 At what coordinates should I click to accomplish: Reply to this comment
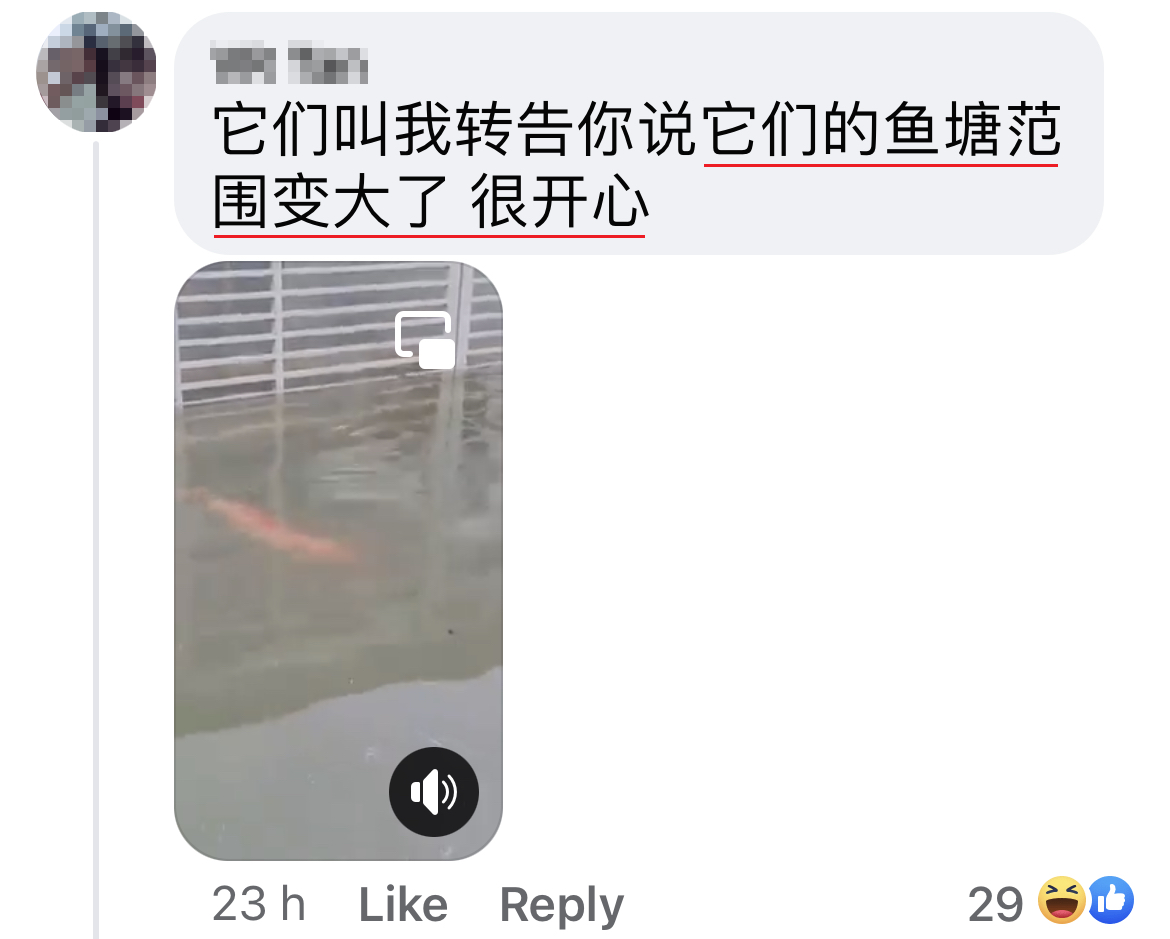coord(561,906)
